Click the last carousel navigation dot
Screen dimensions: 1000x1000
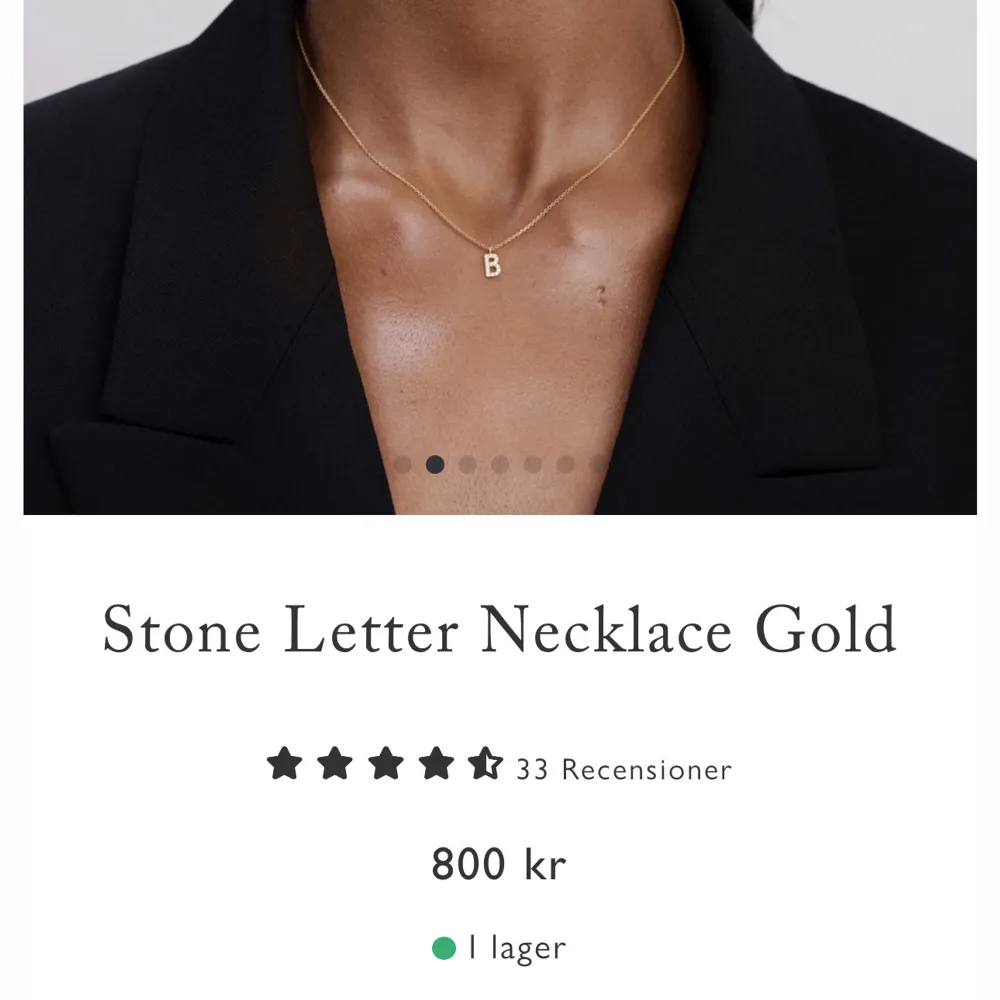596,465
